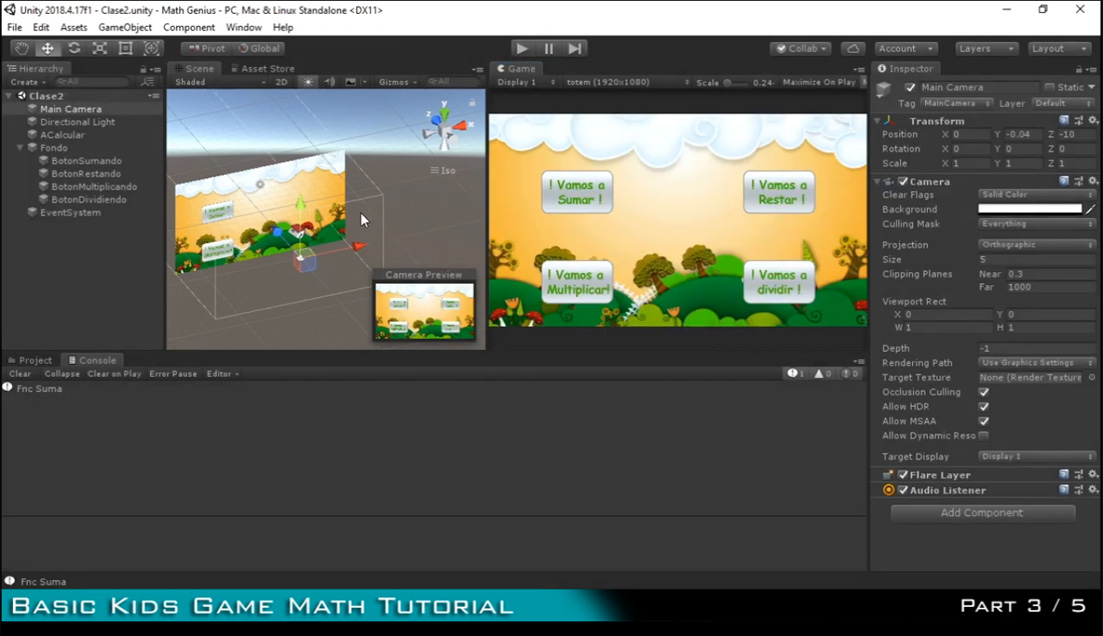Collapse the Fondo hierarchy item

point(20,148)
